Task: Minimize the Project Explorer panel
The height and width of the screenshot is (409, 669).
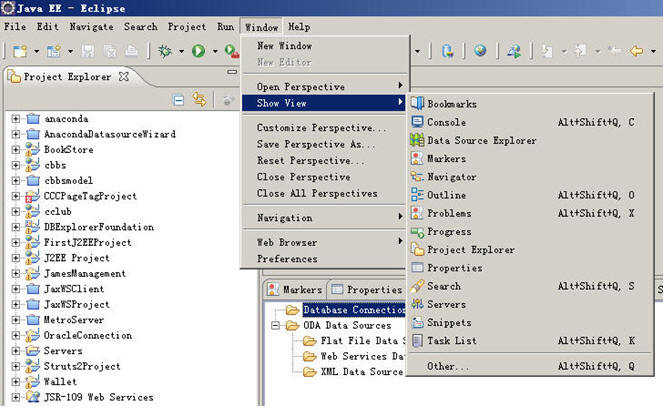Action: pos(232,72)
